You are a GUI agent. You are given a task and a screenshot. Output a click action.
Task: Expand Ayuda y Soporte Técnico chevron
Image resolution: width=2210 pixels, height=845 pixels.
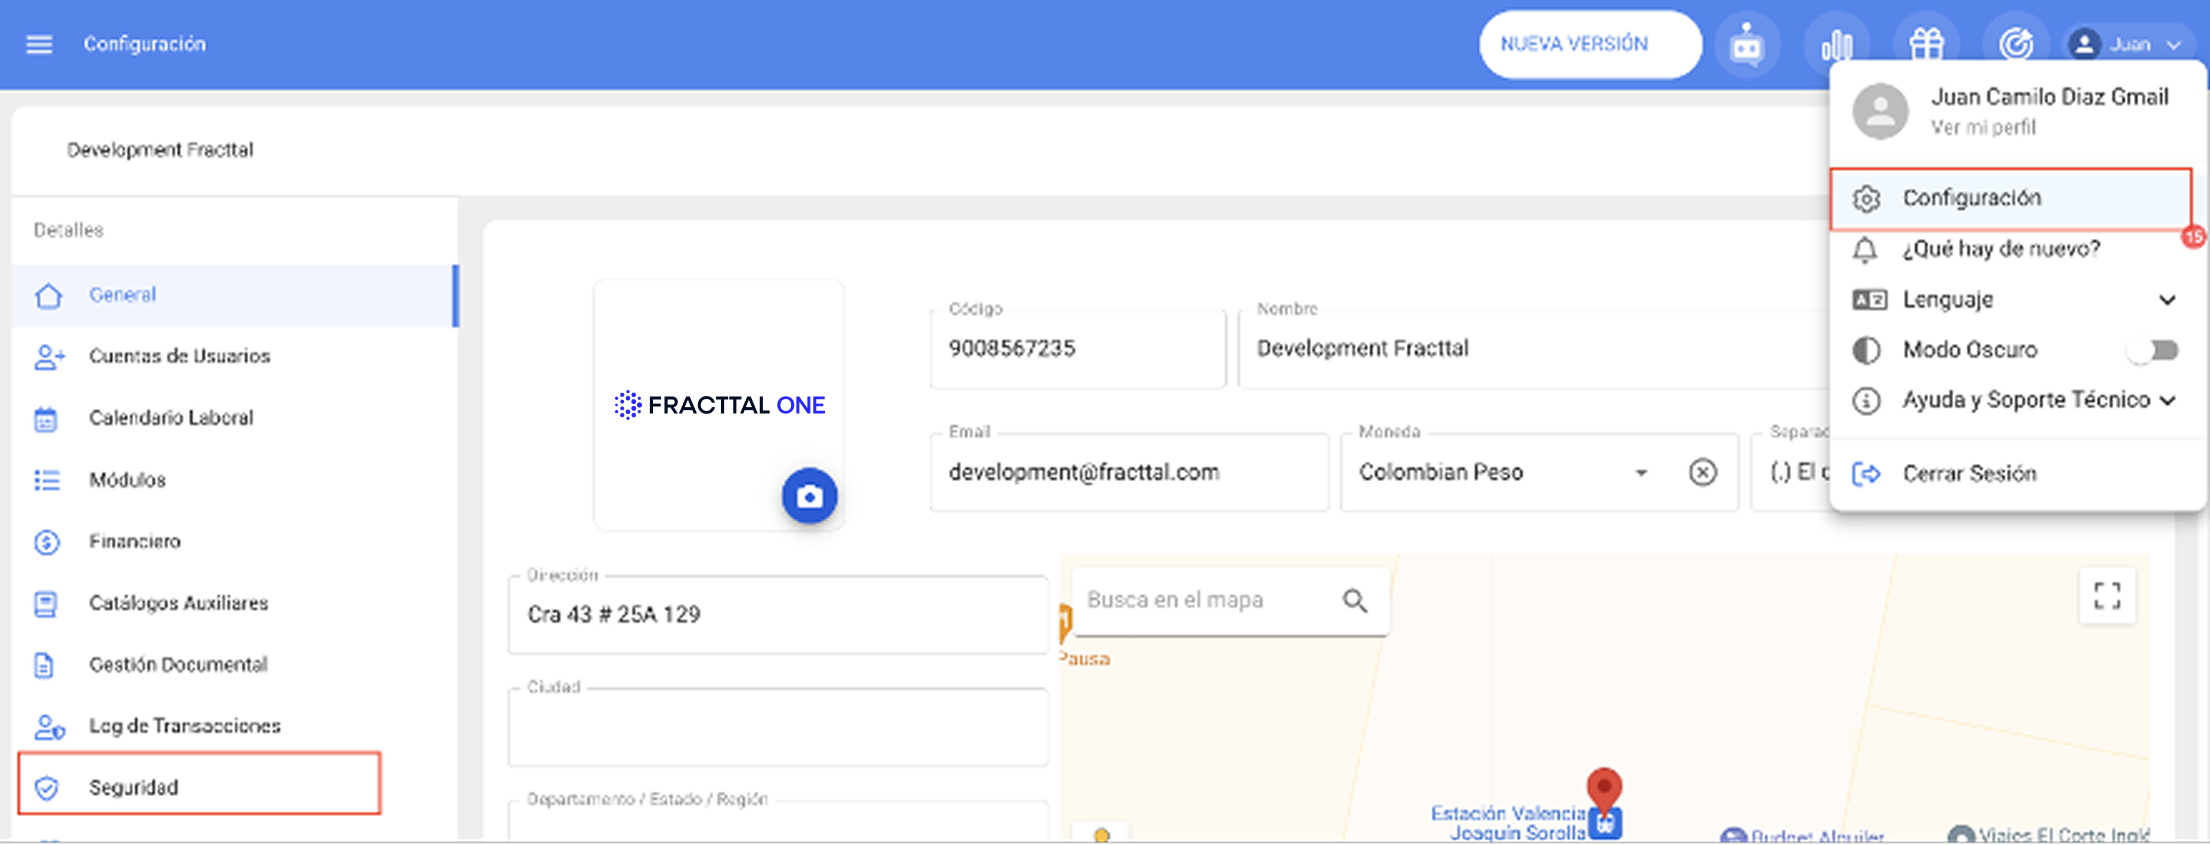2167,400
